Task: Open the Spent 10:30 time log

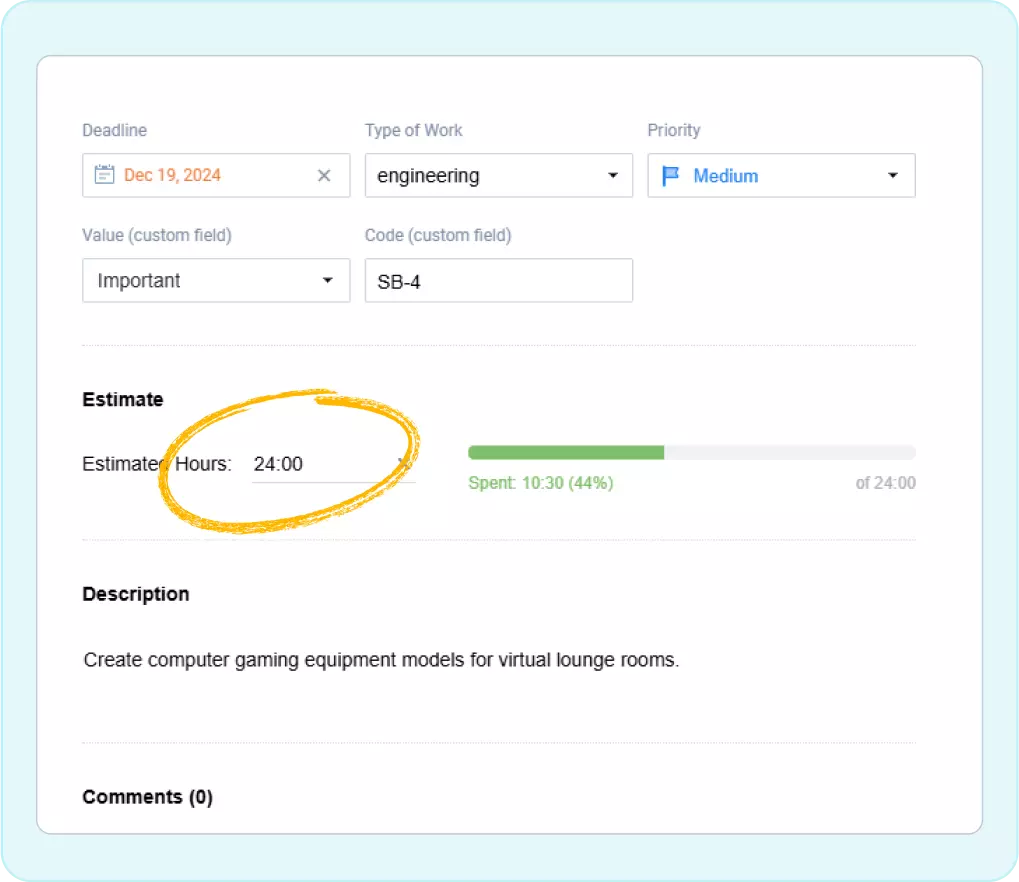Action: pyautogui.click(x=540, y=483)
